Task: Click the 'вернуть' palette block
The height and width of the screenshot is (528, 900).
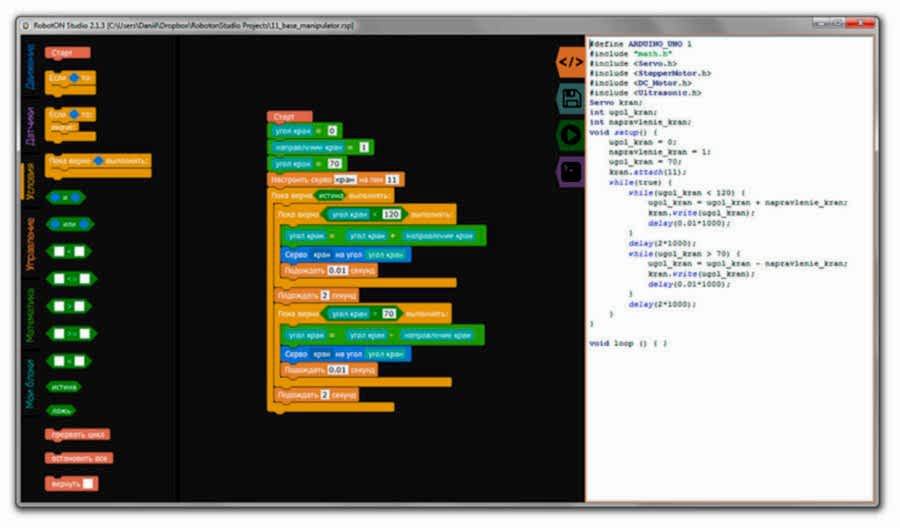Action: (71, 483)
